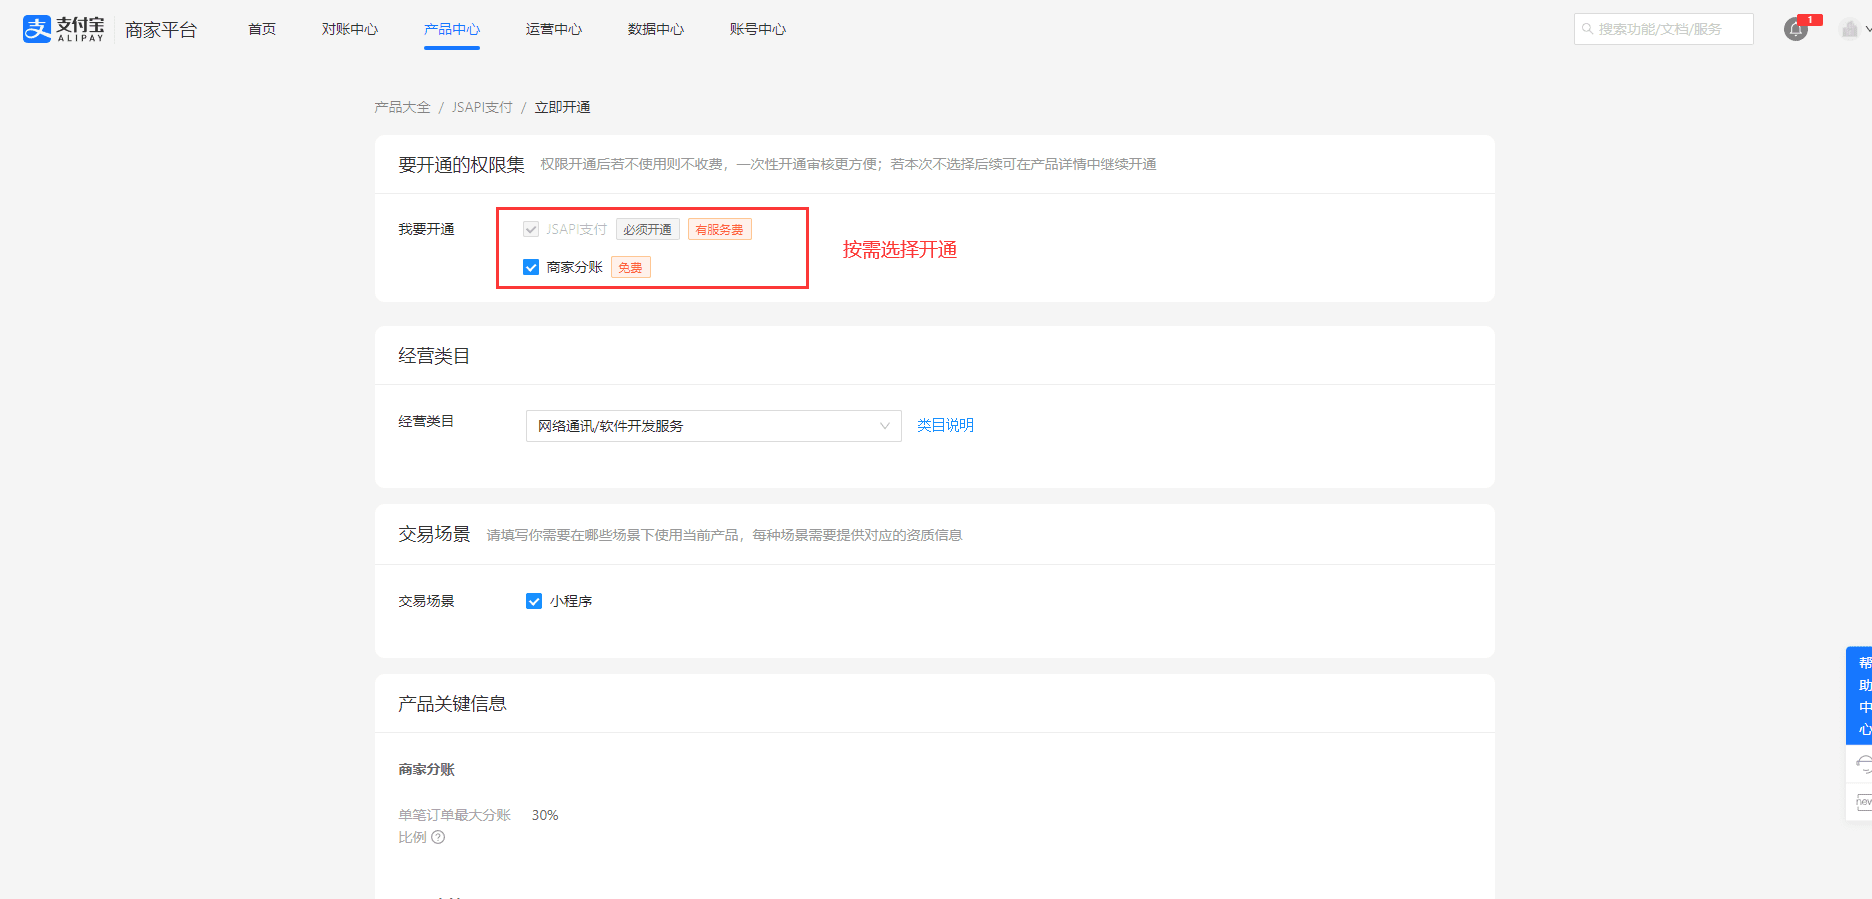Toggle the 小程序 transaction scene checkbox
Screen dimensions: 1872x899
tap(534, 601)
